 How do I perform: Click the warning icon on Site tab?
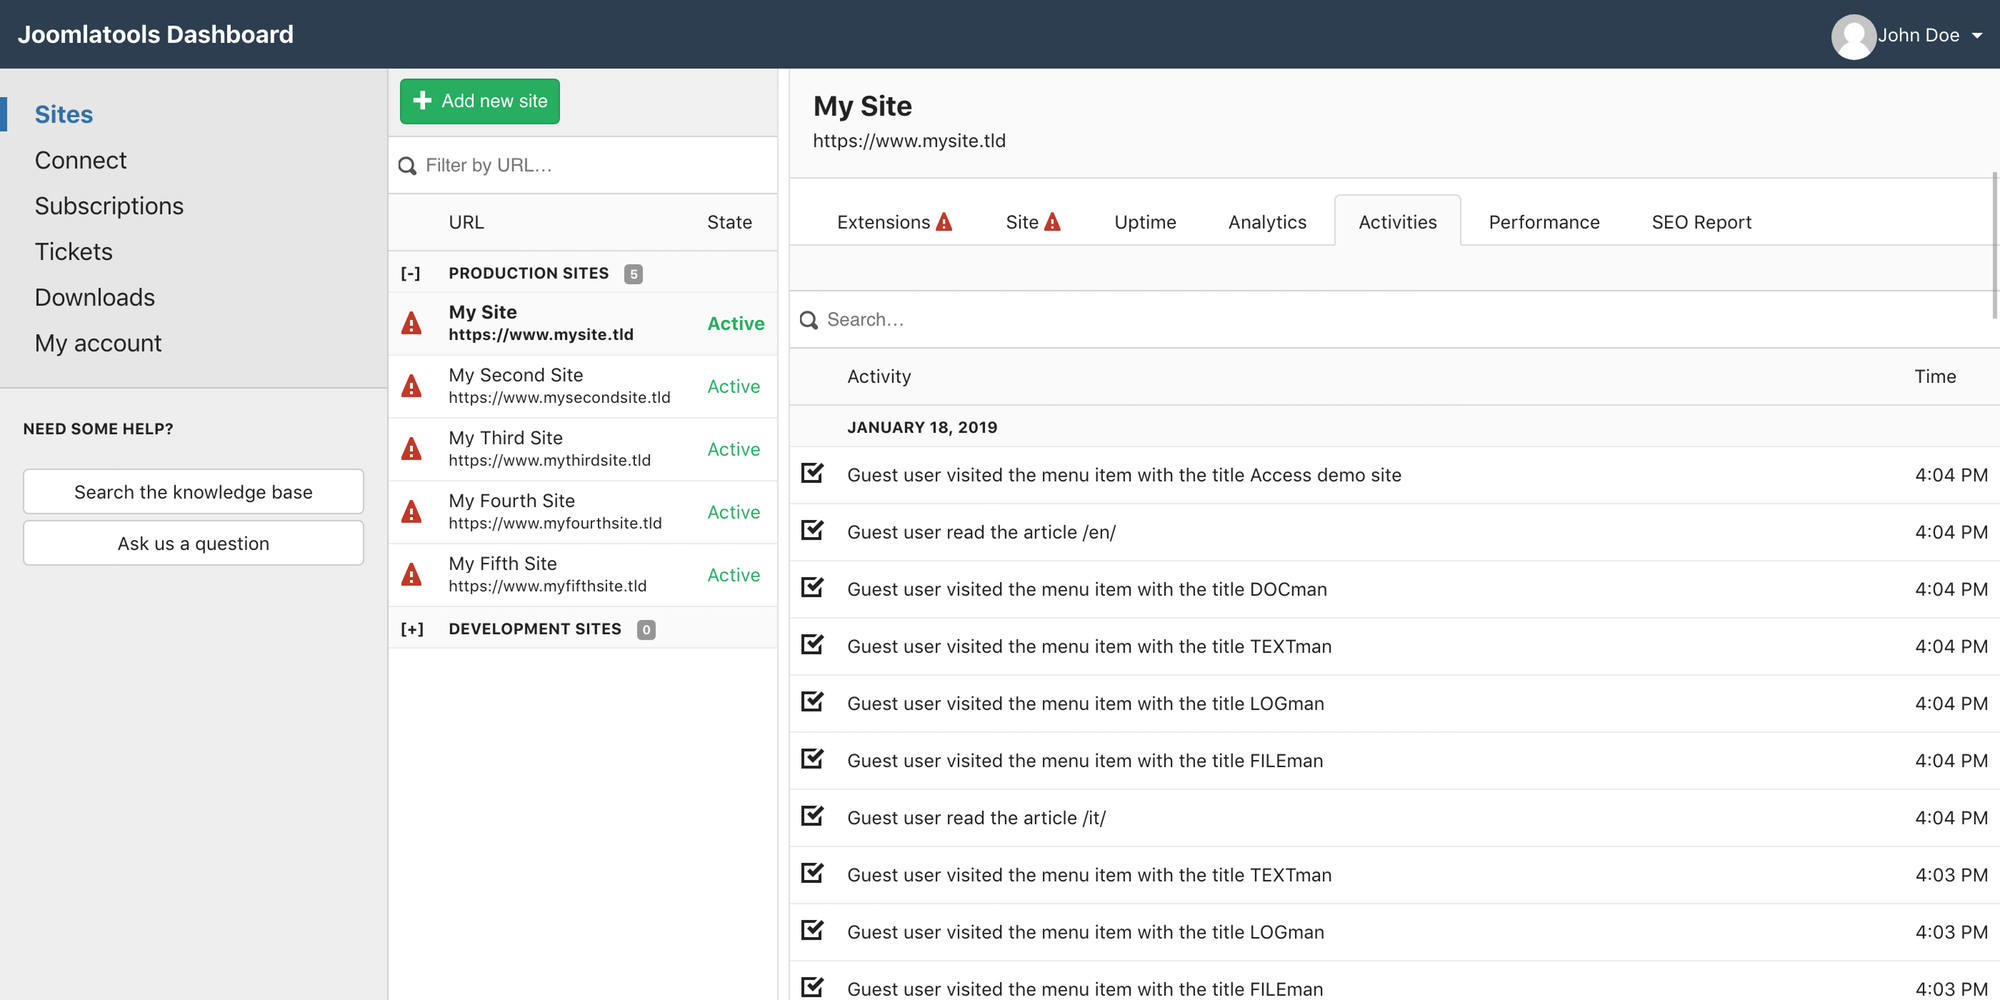pos(1052,222)
